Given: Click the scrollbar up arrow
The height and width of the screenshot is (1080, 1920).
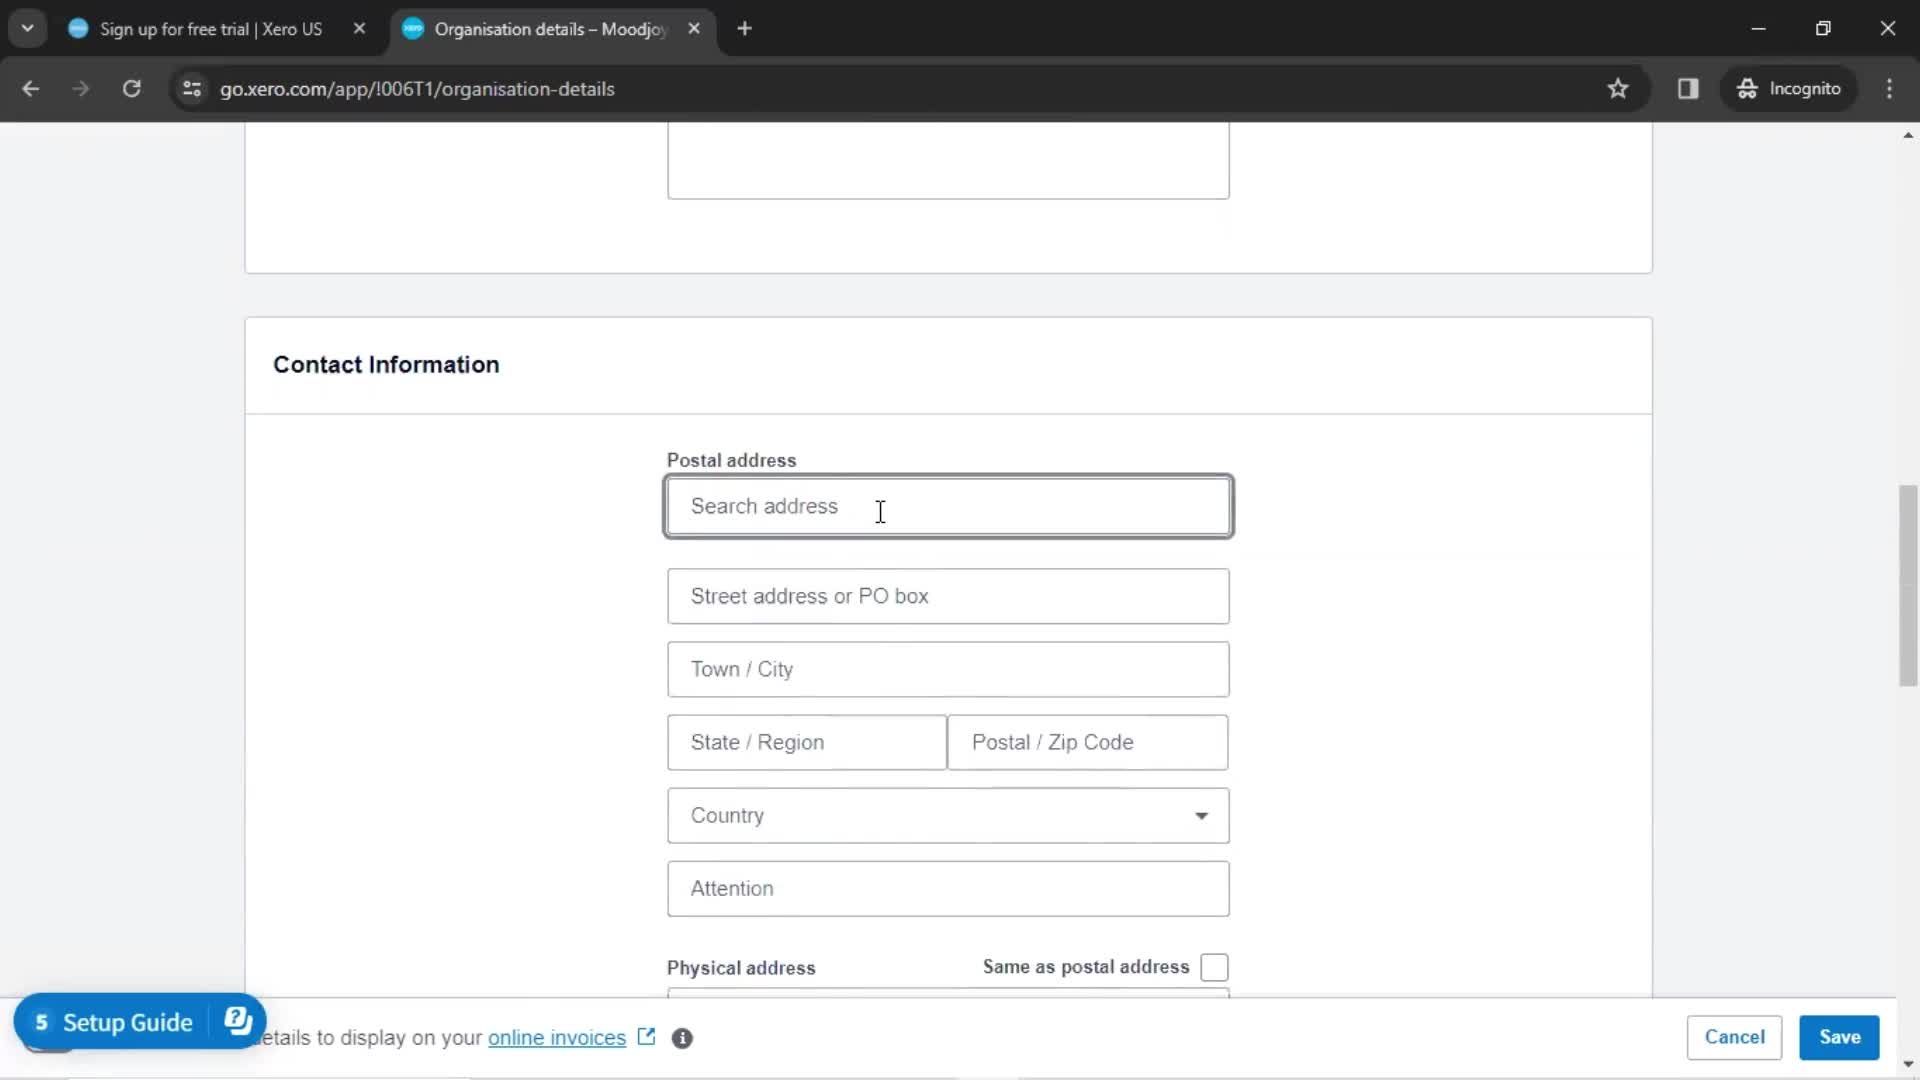Looking at the screenshot, I should (1908, 134).
